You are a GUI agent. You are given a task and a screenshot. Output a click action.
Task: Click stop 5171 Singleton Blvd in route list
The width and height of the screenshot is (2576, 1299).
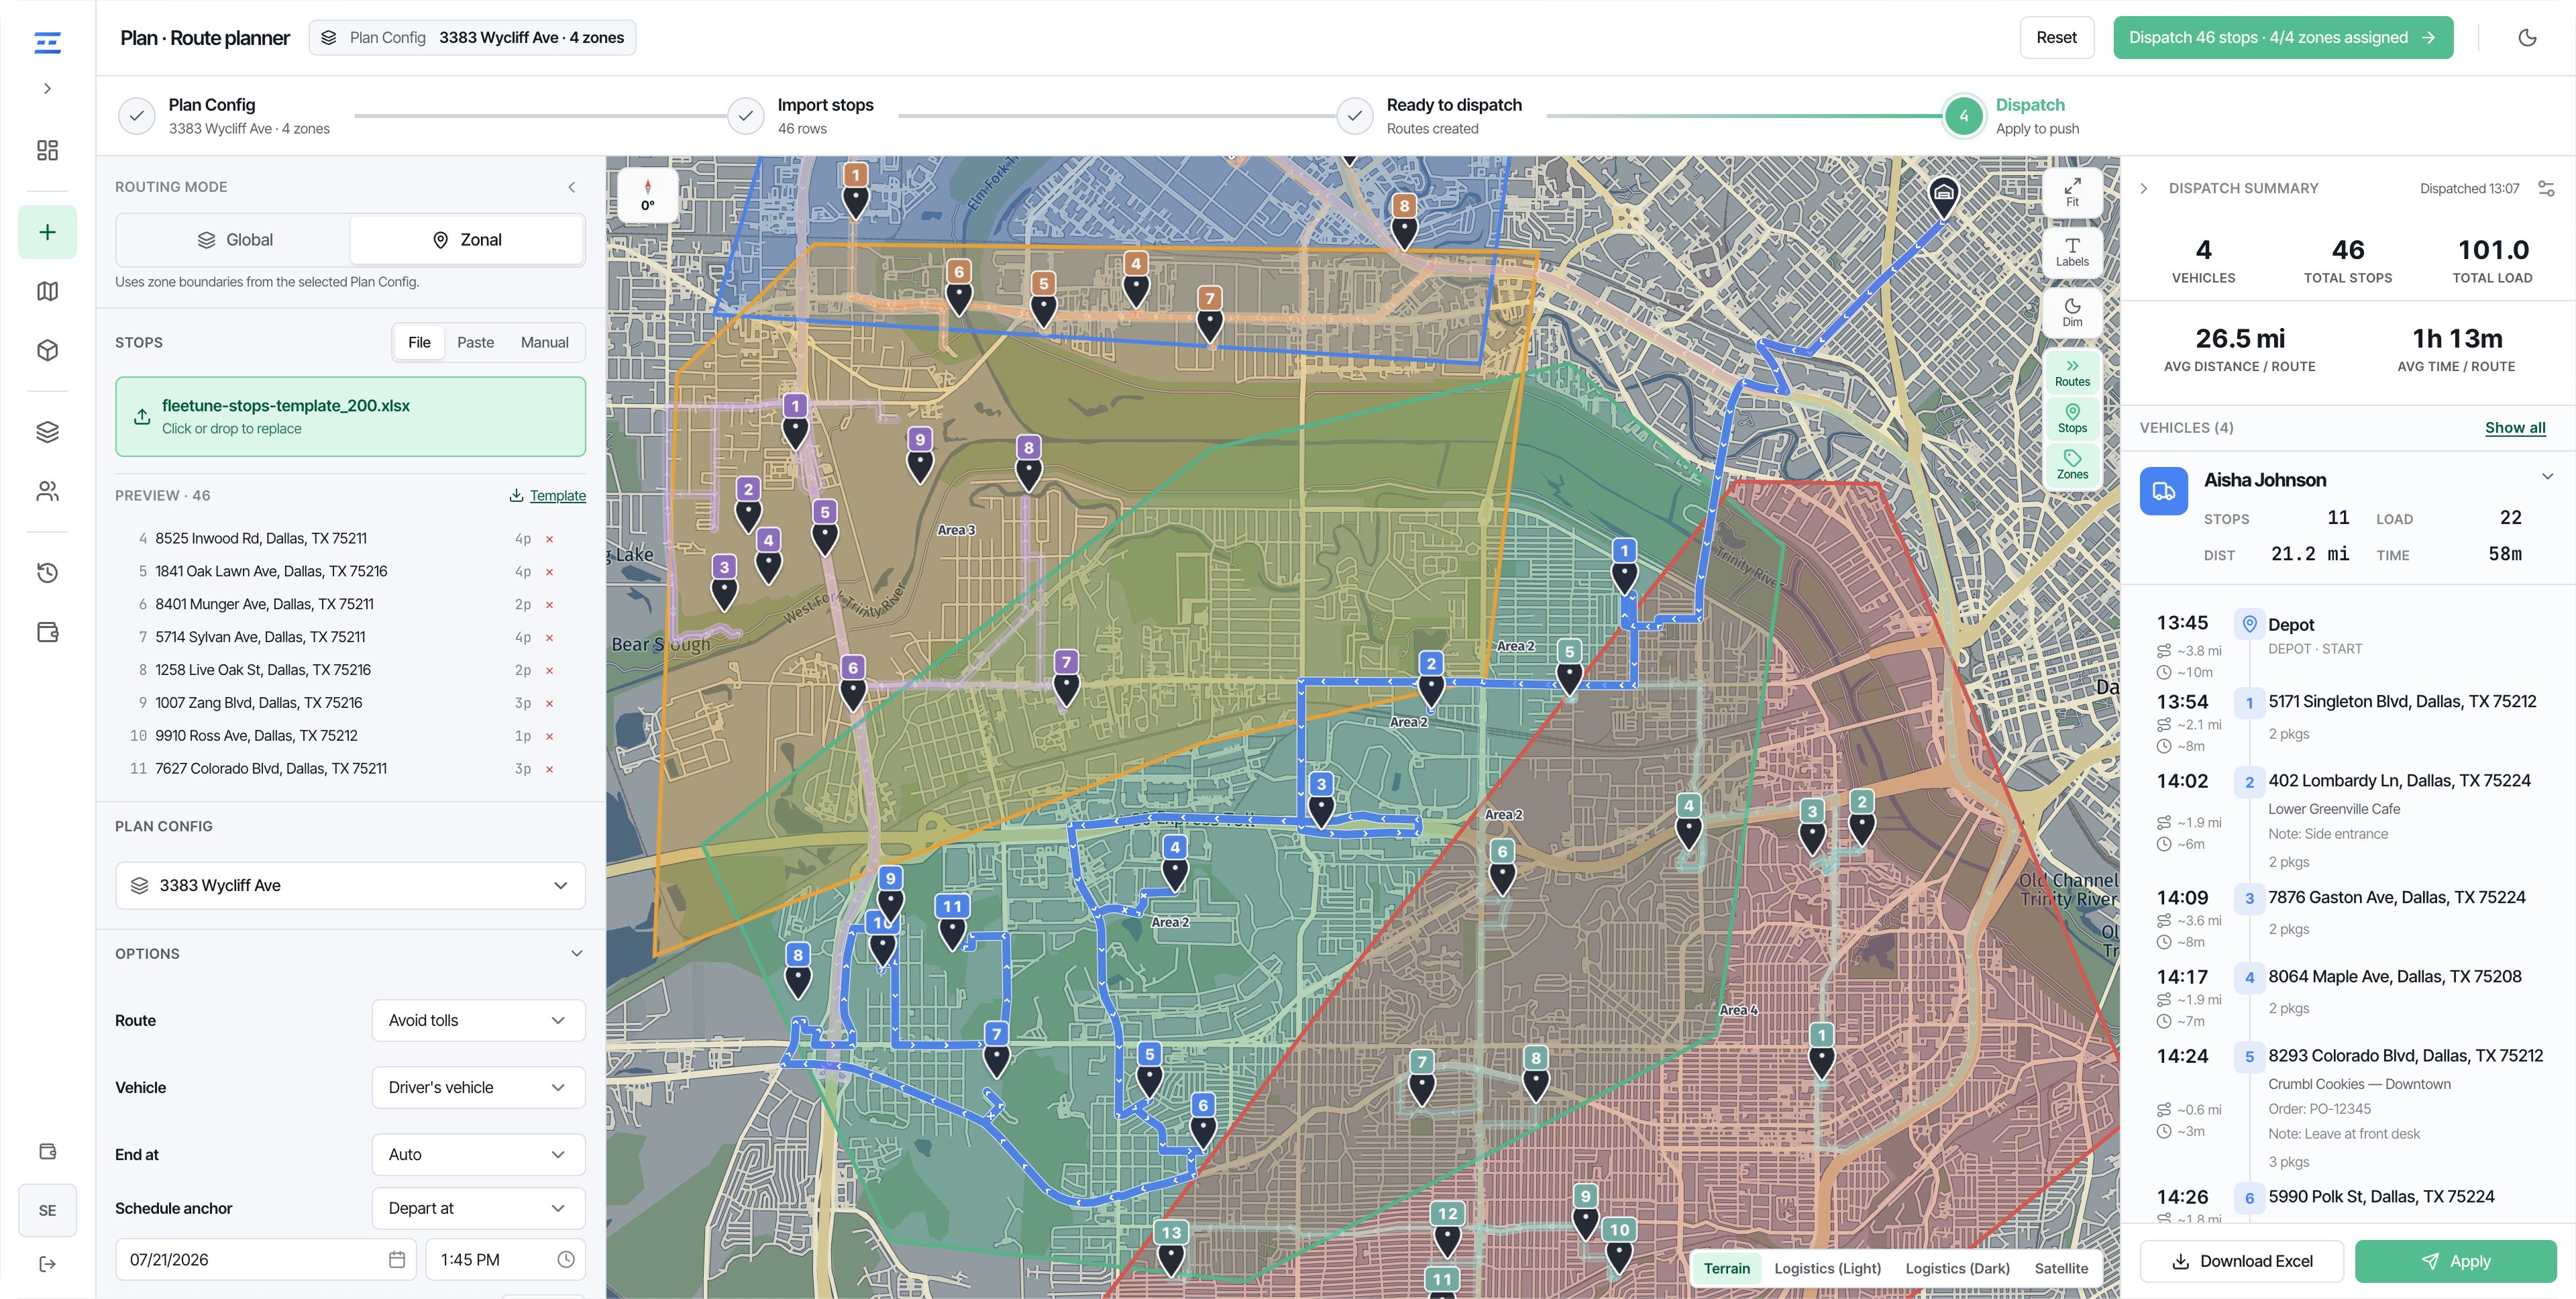(x=2401, y=702)
